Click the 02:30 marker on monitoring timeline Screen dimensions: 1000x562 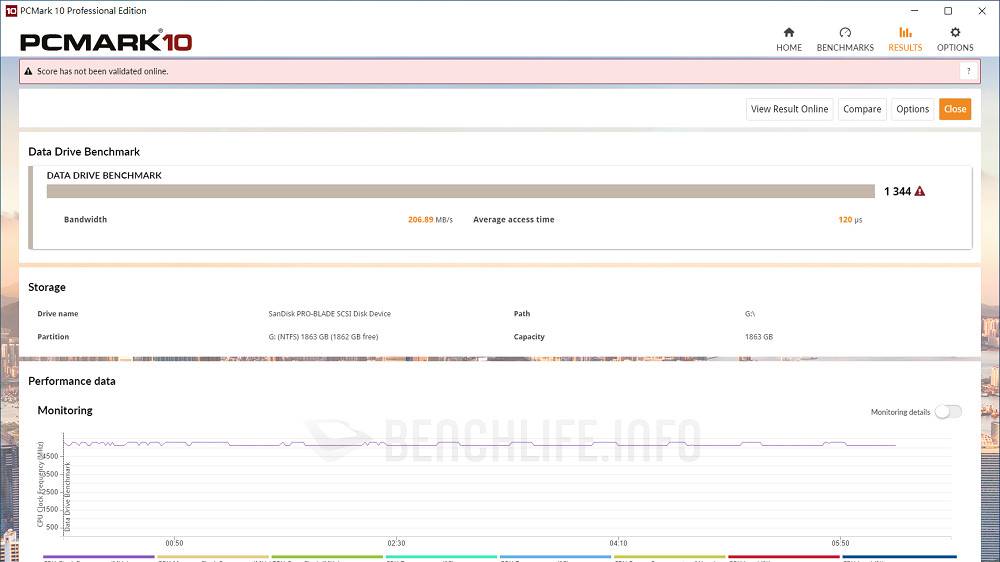[396, 543]
